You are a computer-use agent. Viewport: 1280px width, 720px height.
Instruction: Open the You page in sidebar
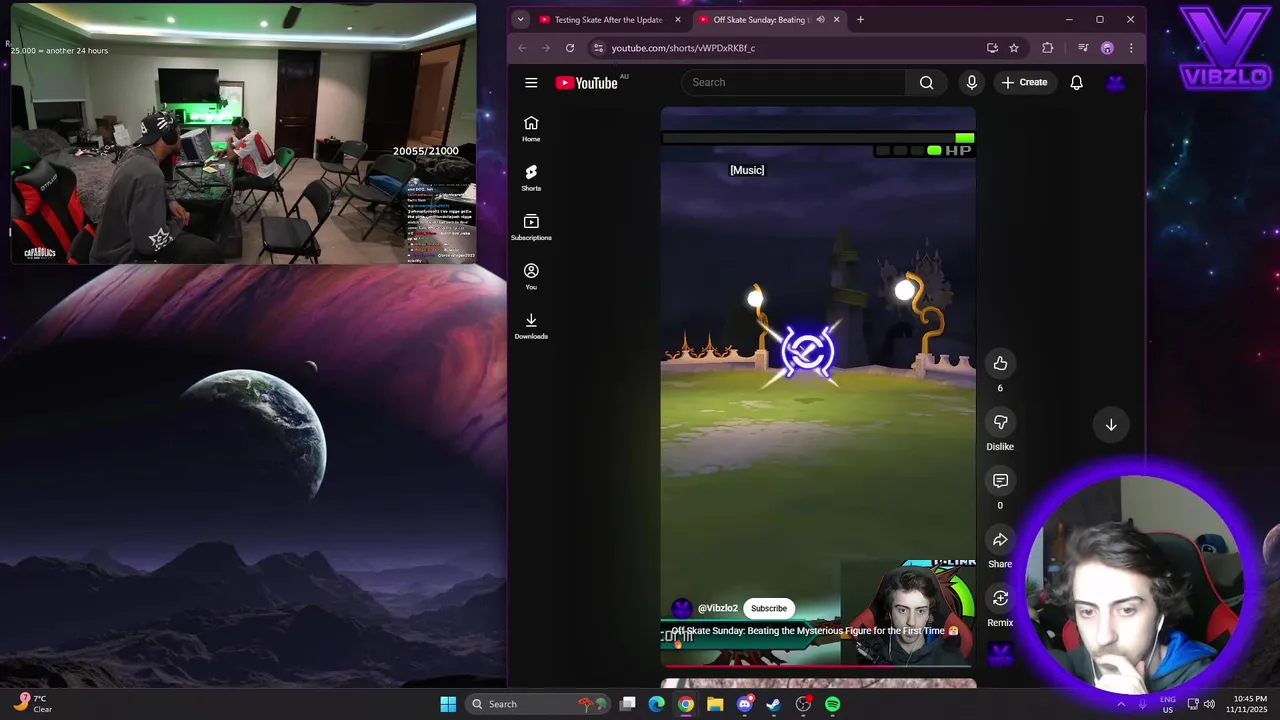(x=531, y=276)
